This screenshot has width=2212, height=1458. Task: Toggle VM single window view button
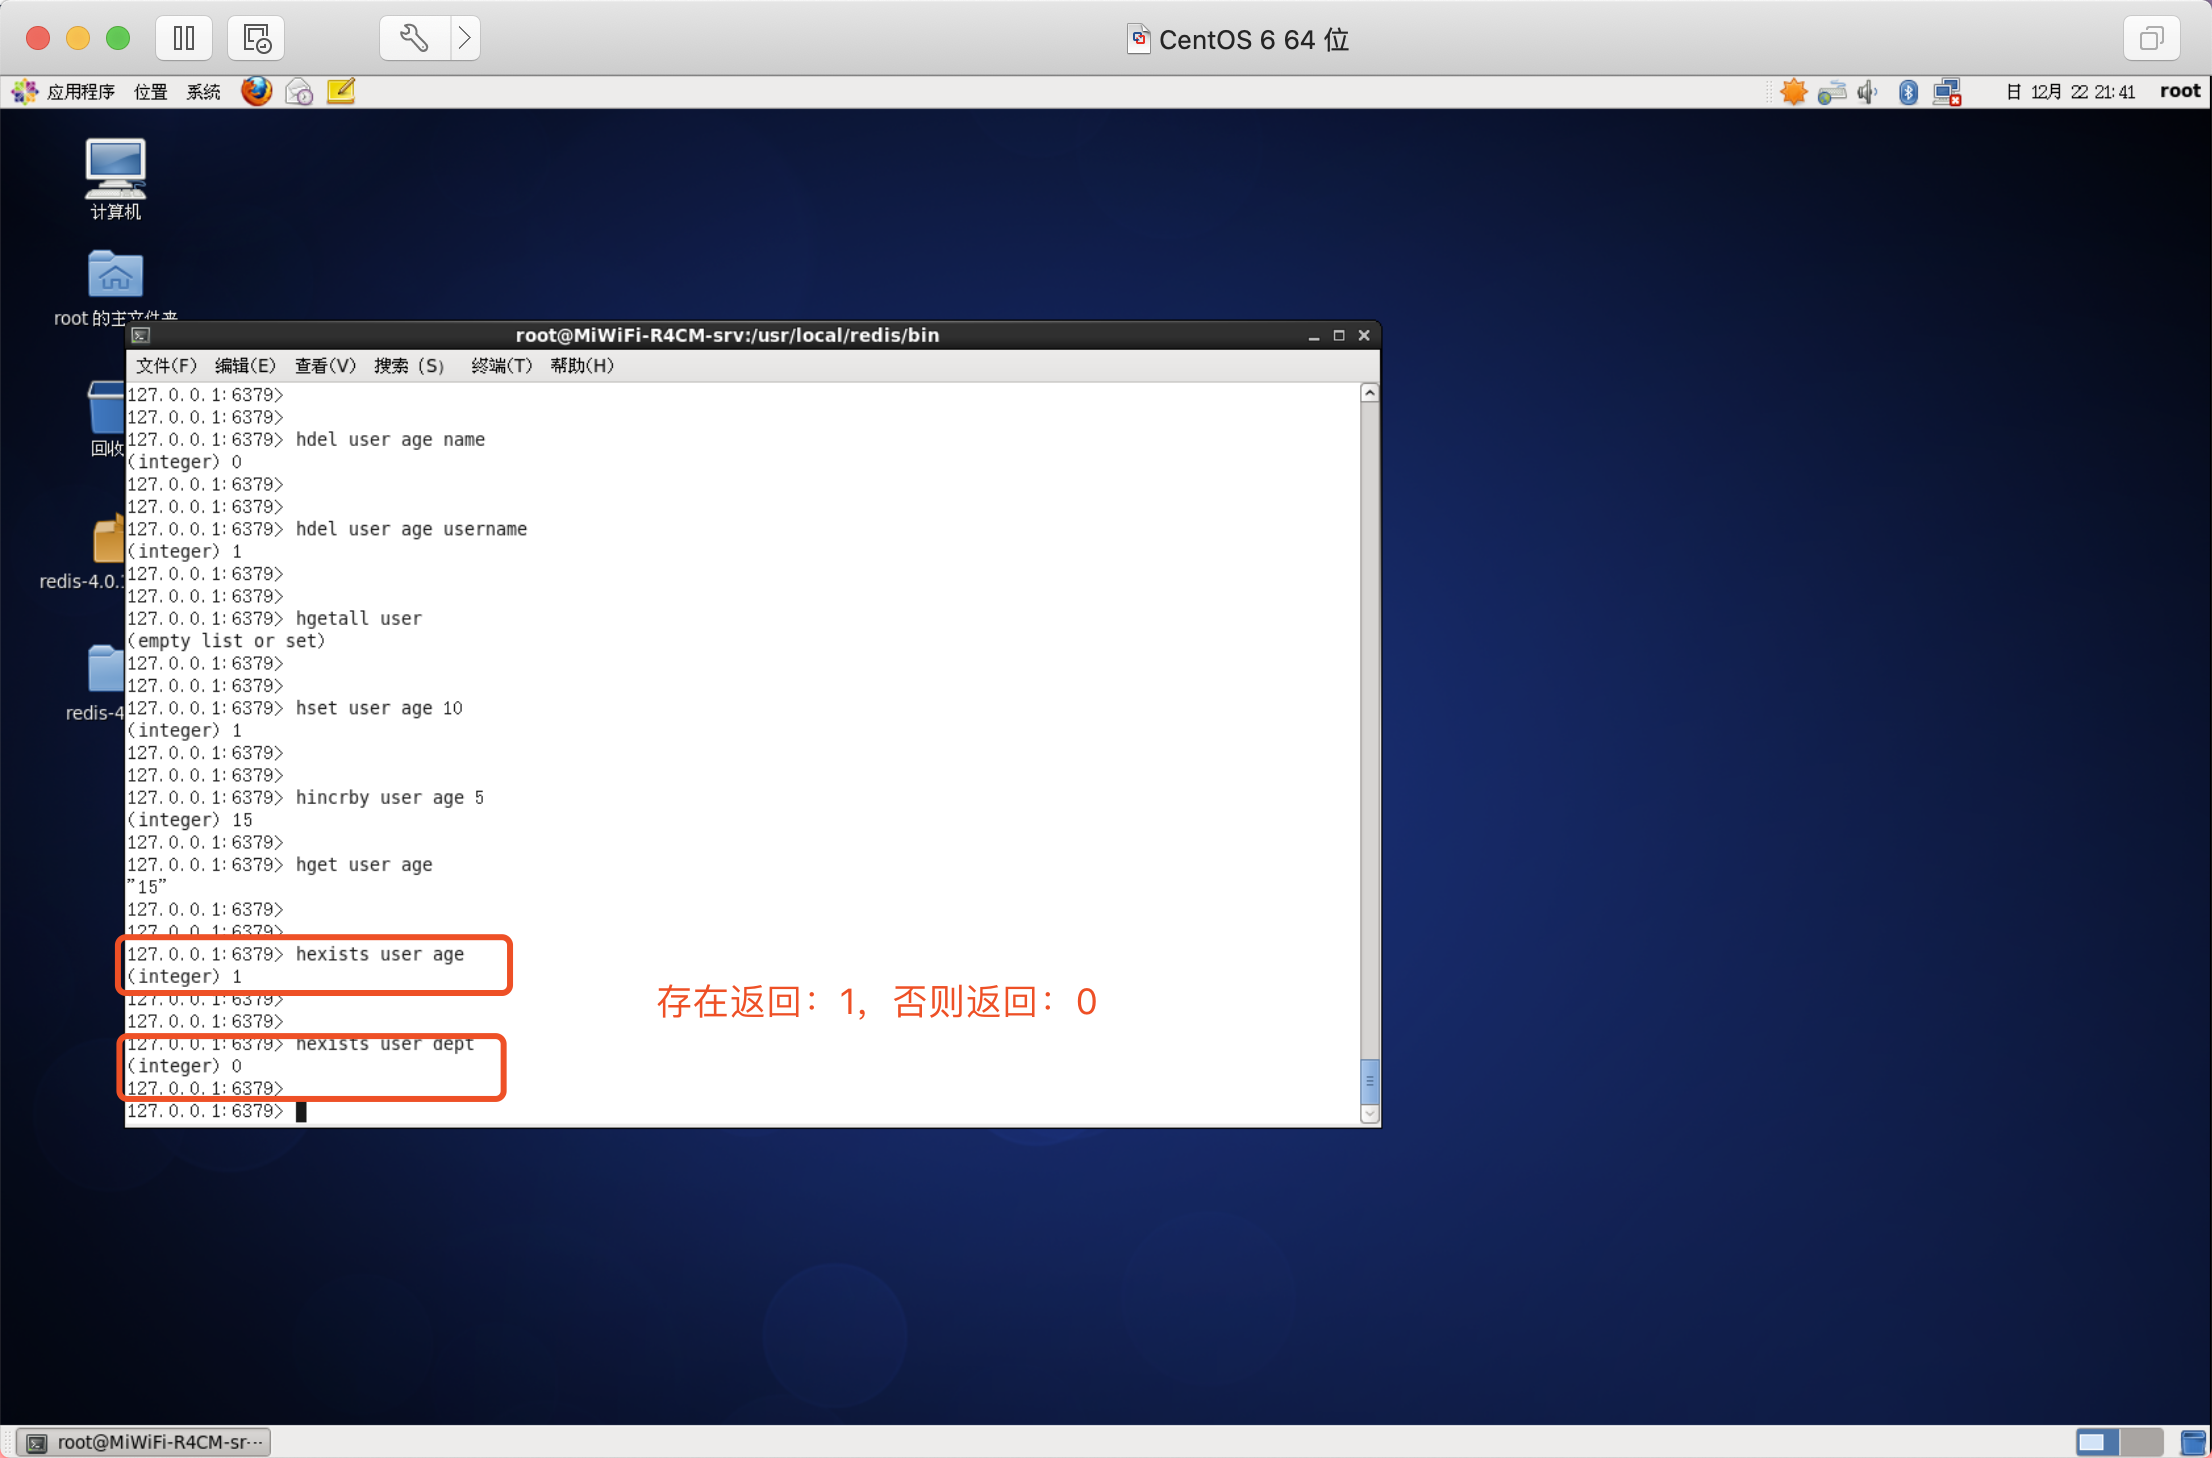pos(2151,39)
